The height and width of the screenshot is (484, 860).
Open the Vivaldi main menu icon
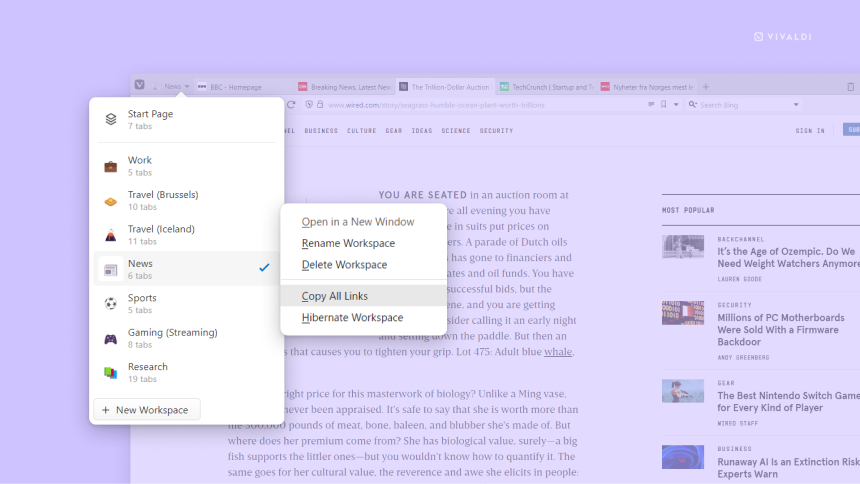(139, 85)
